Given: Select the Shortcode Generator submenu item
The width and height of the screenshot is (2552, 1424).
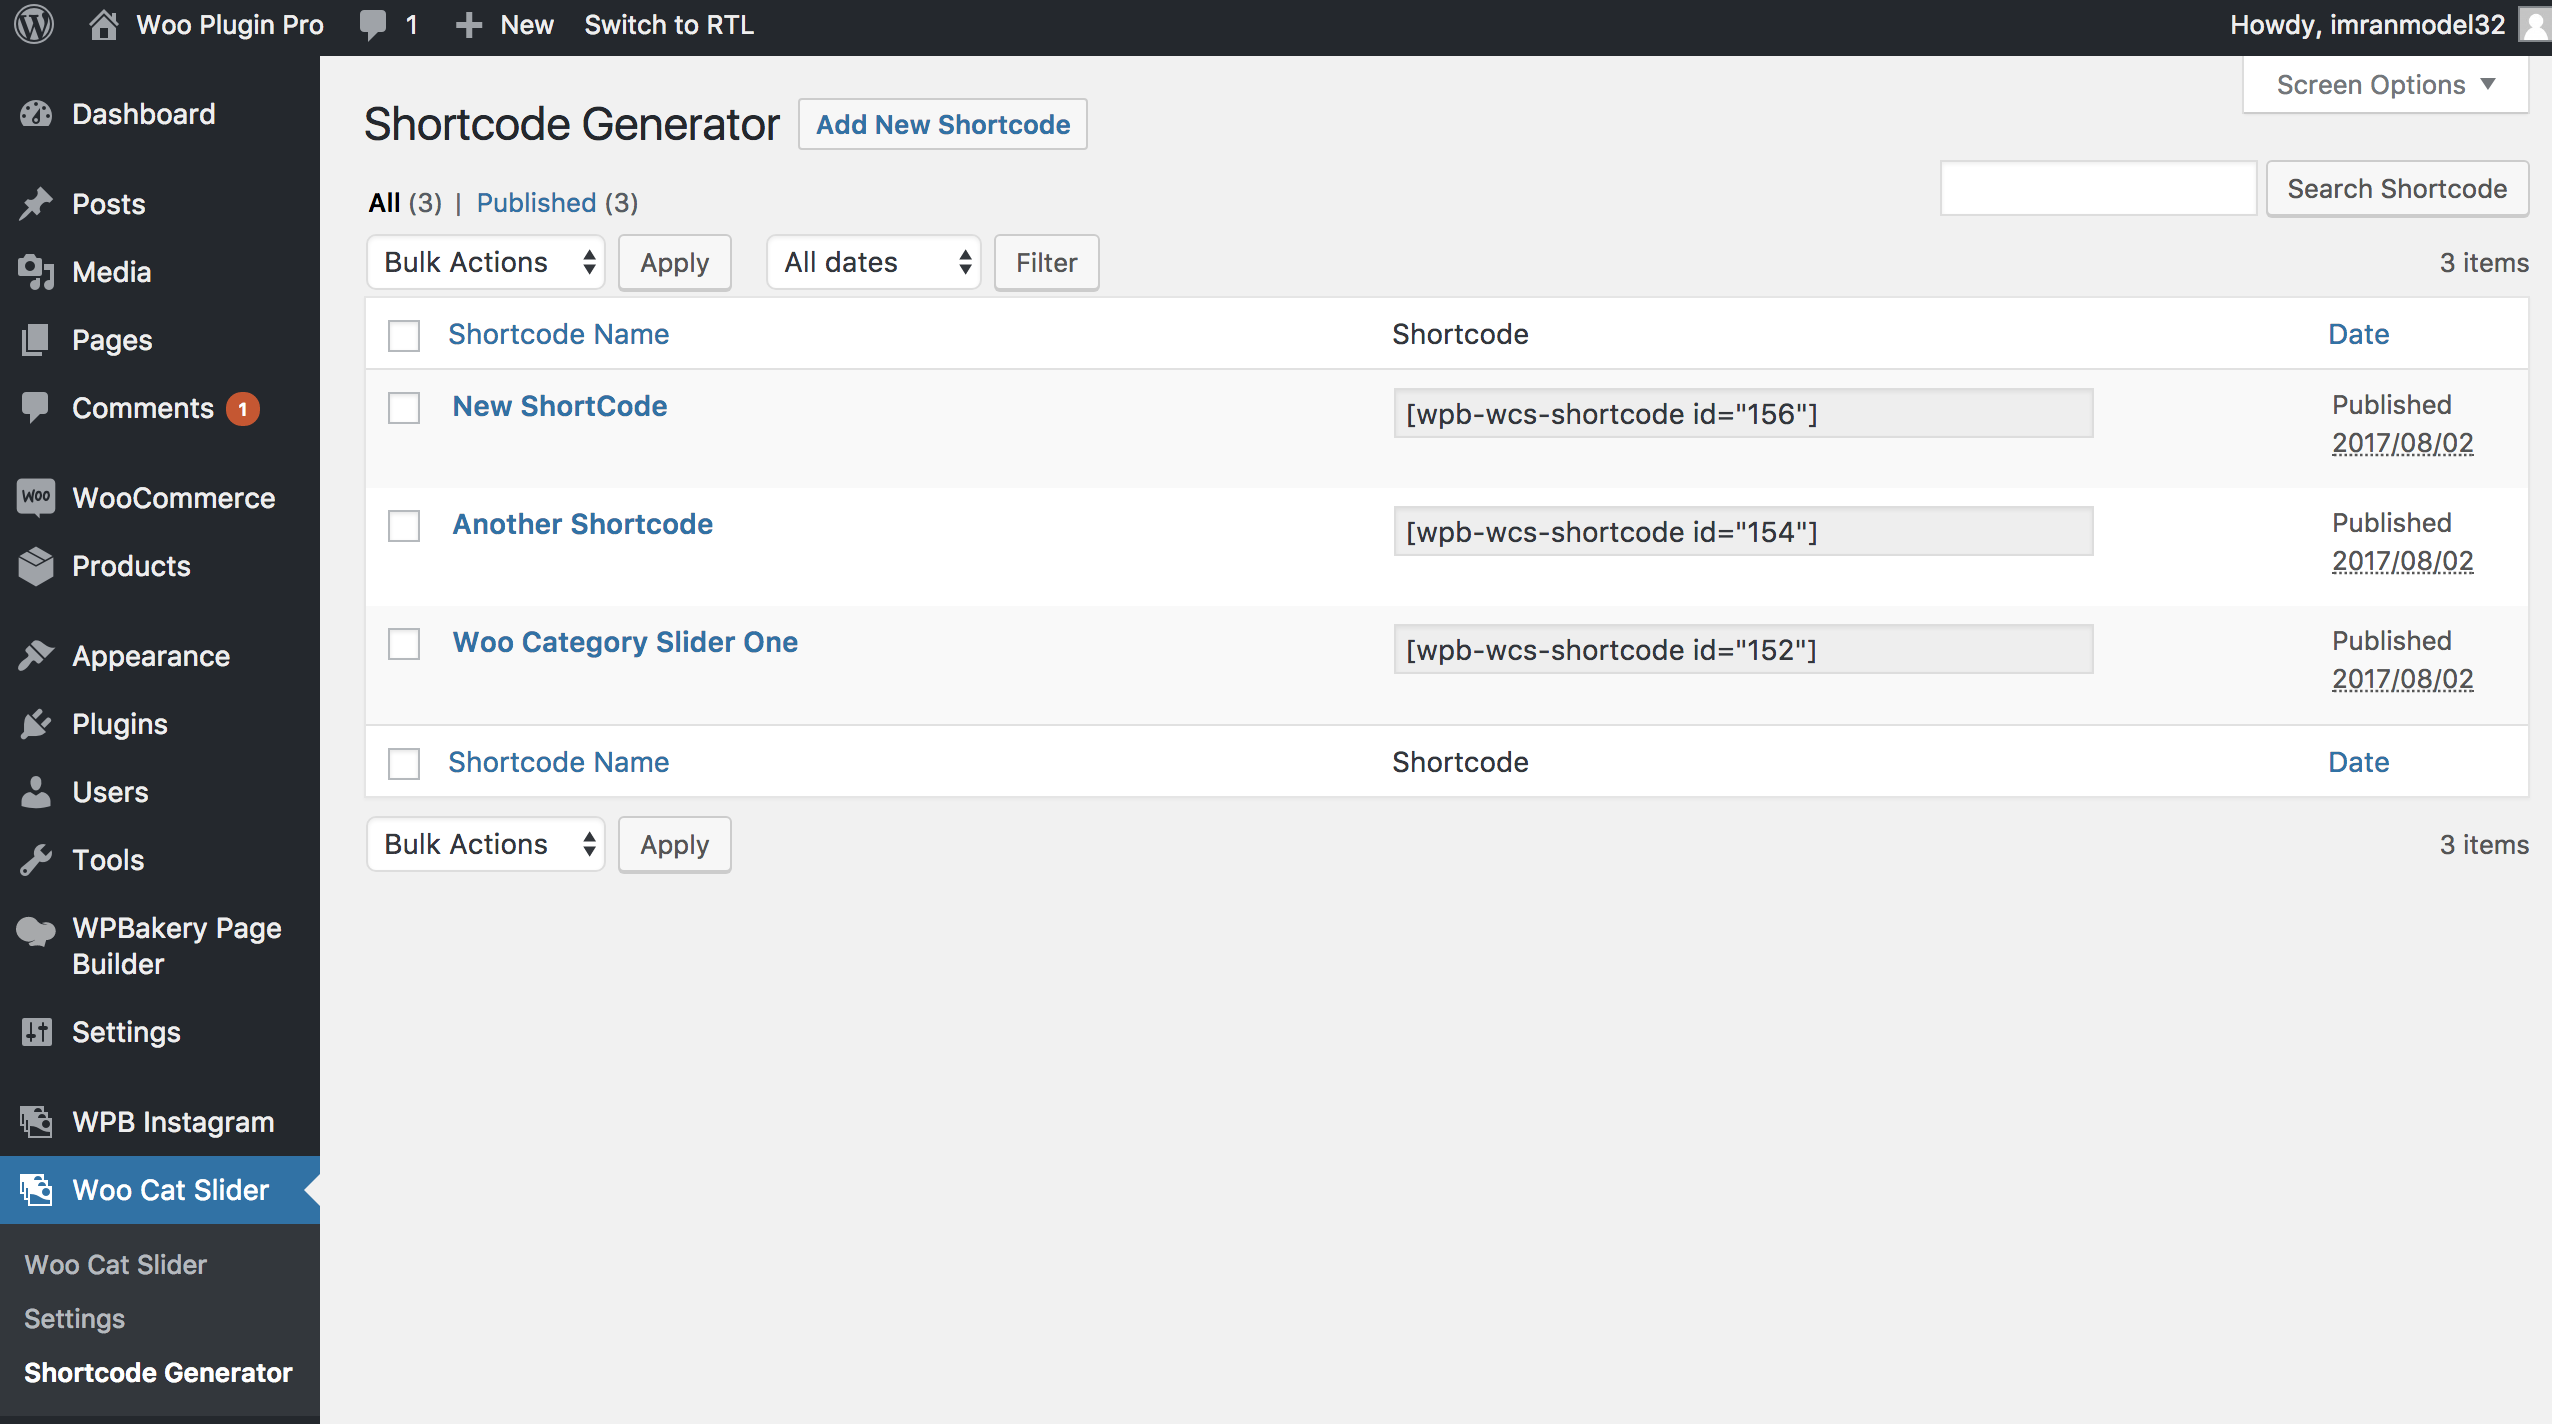Looking at the screenshot, I should tap(158, 1373).
